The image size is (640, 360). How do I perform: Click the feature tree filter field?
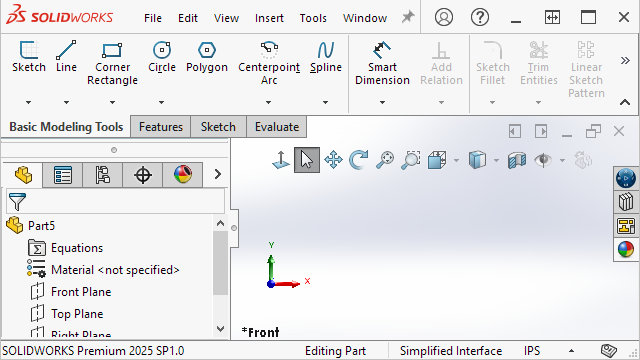[115, 201]
